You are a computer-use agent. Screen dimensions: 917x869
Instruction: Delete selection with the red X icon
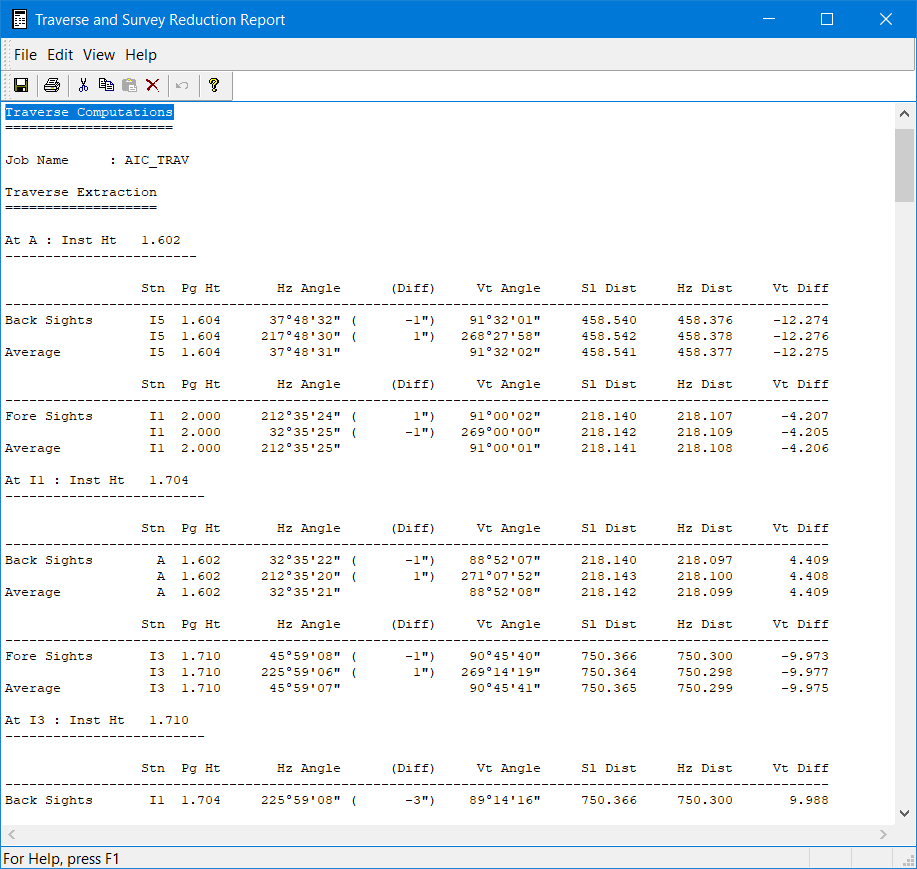click(153, 85)
